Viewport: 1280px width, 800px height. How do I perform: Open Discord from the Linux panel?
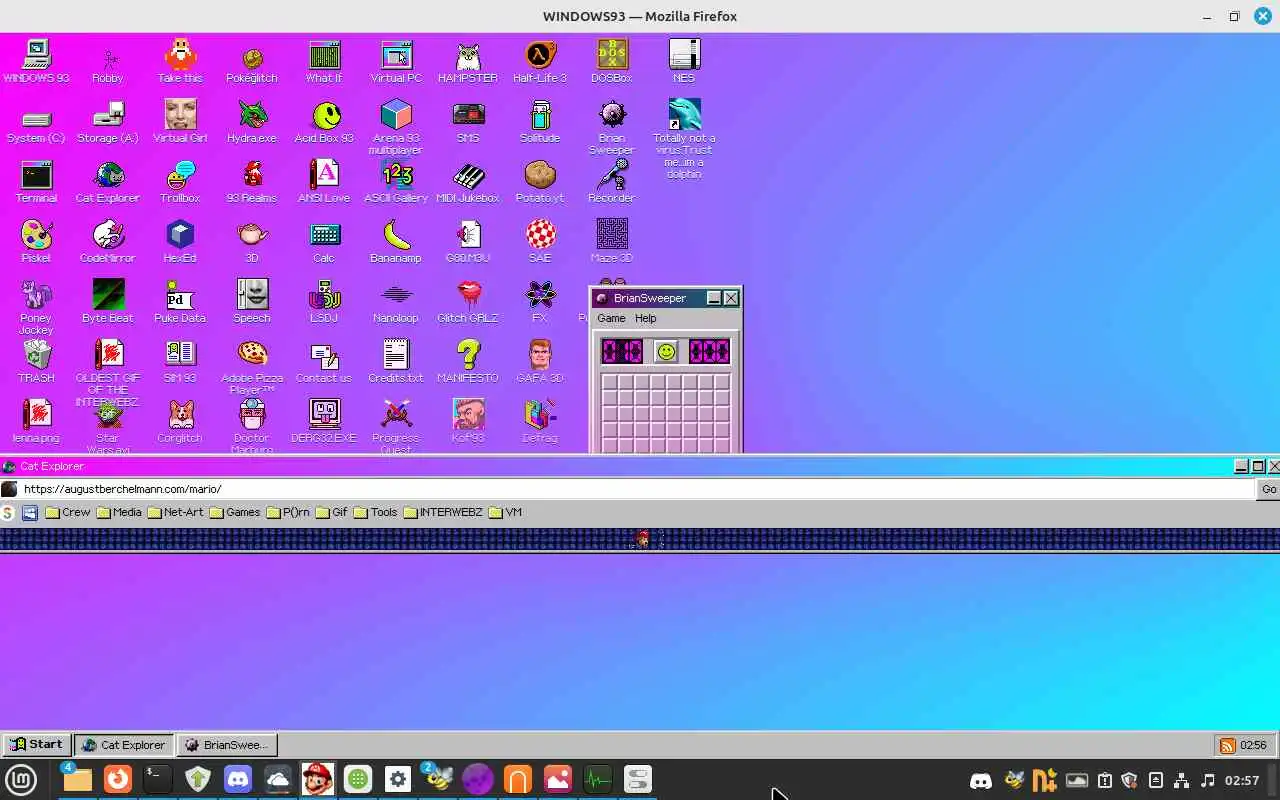point(238,779)
